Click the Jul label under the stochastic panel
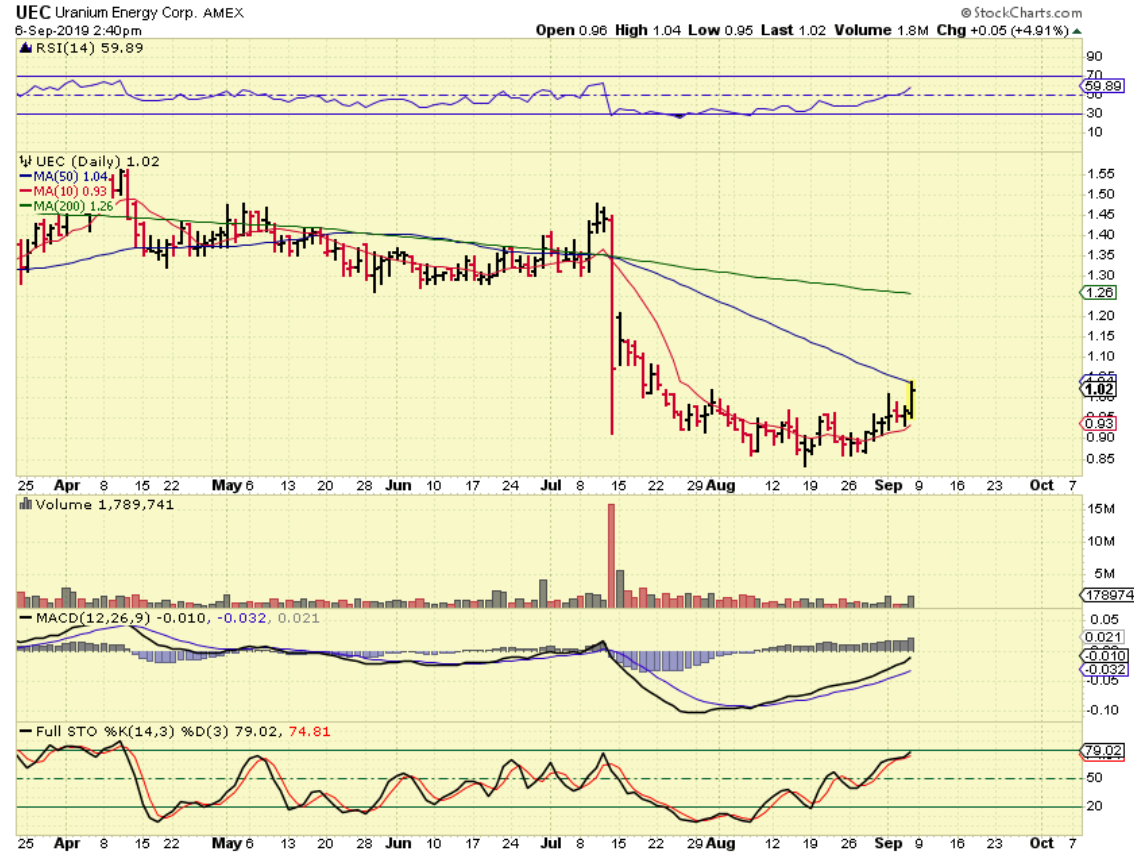This screenshot has width=1134, height=857. tap(551, 843)
